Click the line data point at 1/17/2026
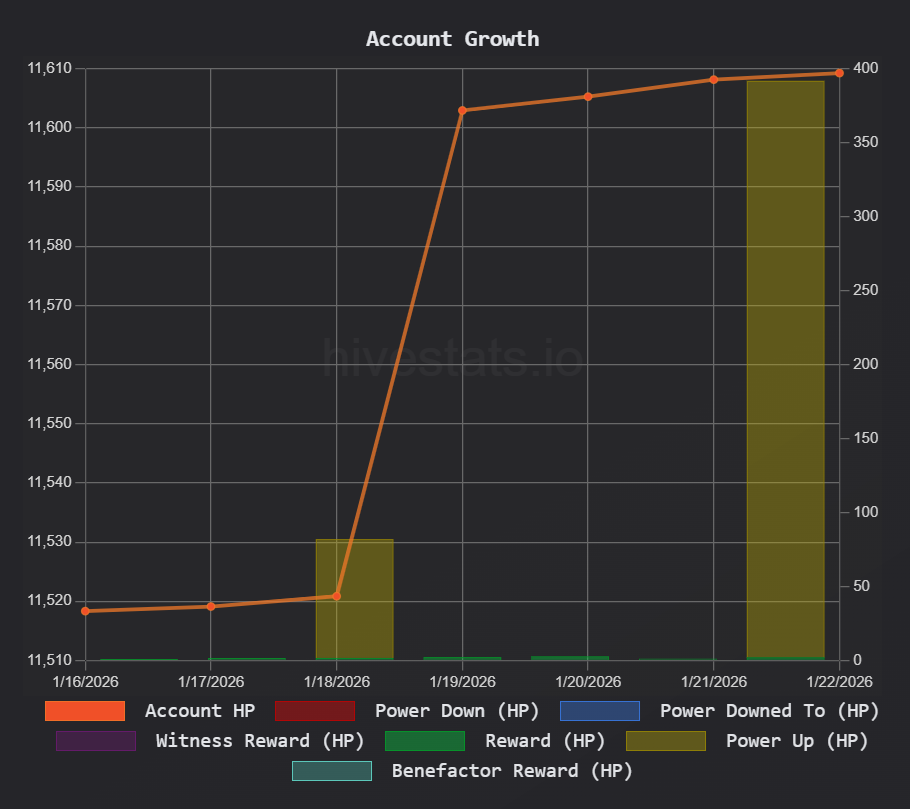The width and height of the screenshot is (910, 809). point(211,606)
